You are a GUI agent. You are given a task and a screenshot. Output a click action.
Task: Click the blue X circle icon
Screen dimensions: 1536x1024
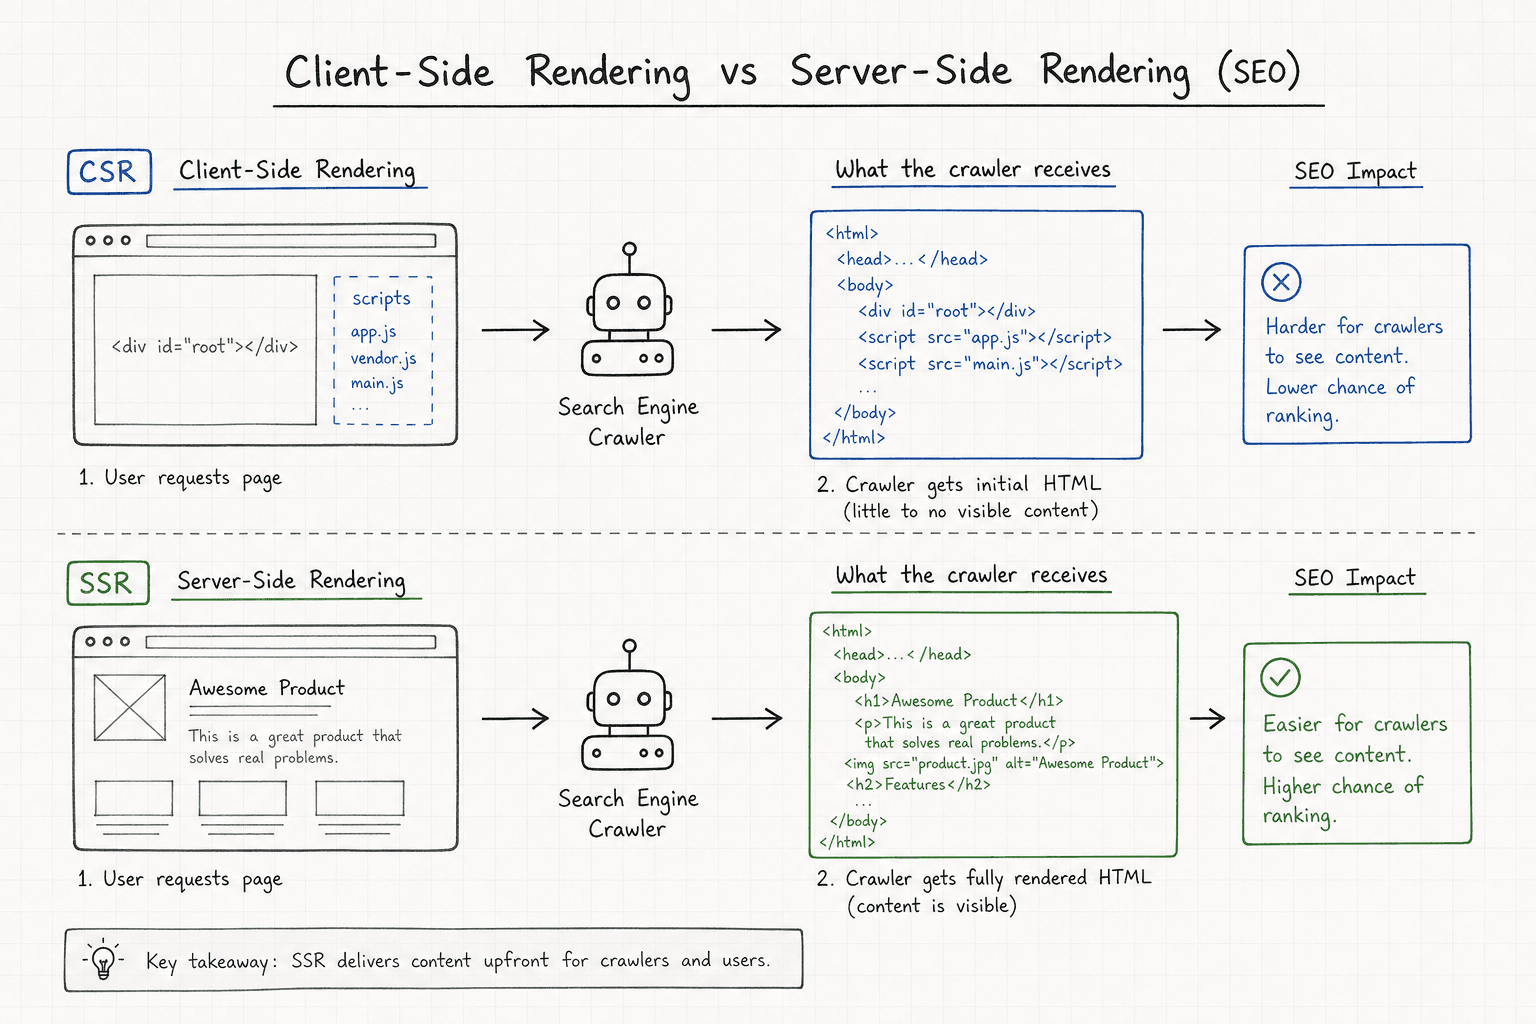tap(1281, 282)
